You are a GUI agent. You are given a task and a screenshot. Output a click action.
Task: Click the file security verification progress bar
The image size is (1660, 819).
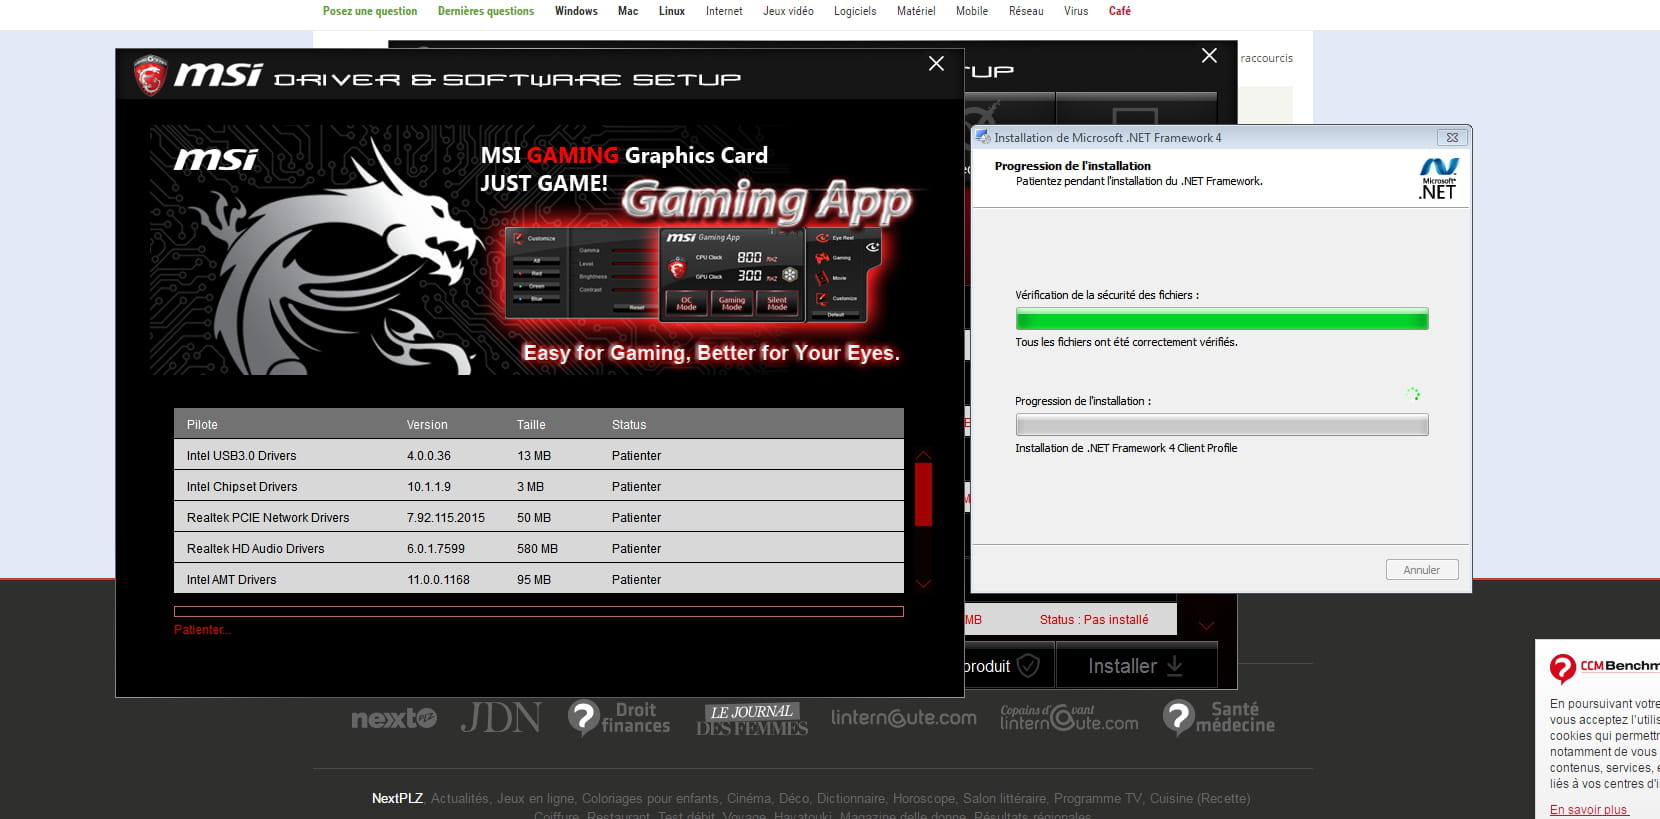(x=1222, y=318)
